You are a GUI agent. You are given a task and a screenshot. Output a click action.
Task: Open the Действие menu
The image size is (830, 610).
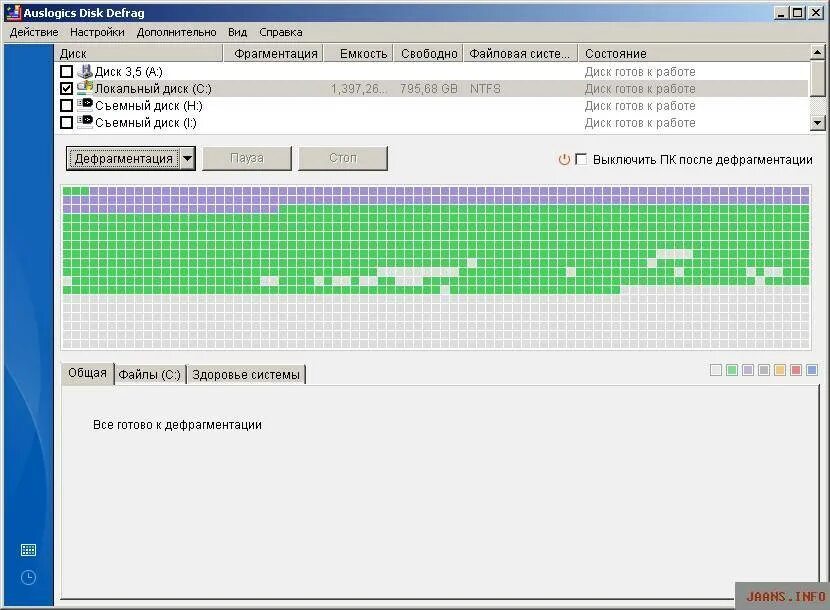[x=34, y=32]
